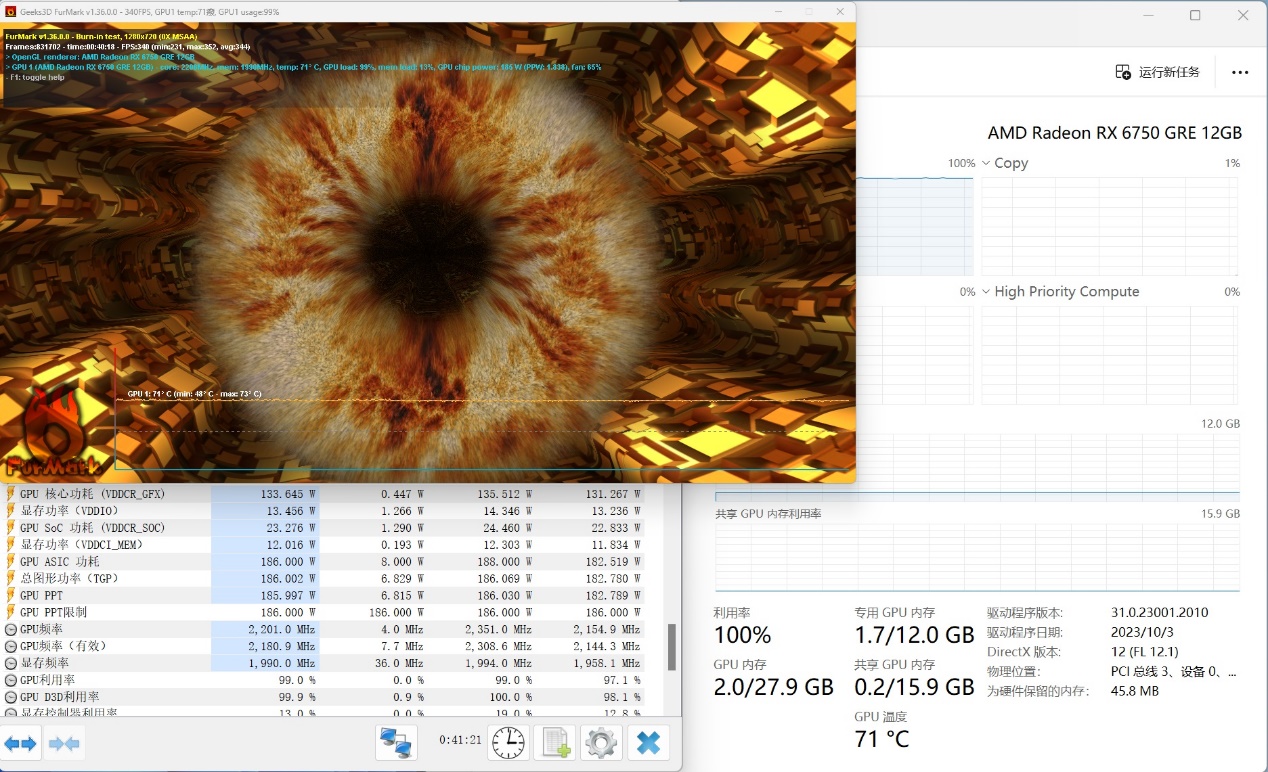
Task: Click the High Priority Compute usage graph
Action: [x=1110, y=355]
